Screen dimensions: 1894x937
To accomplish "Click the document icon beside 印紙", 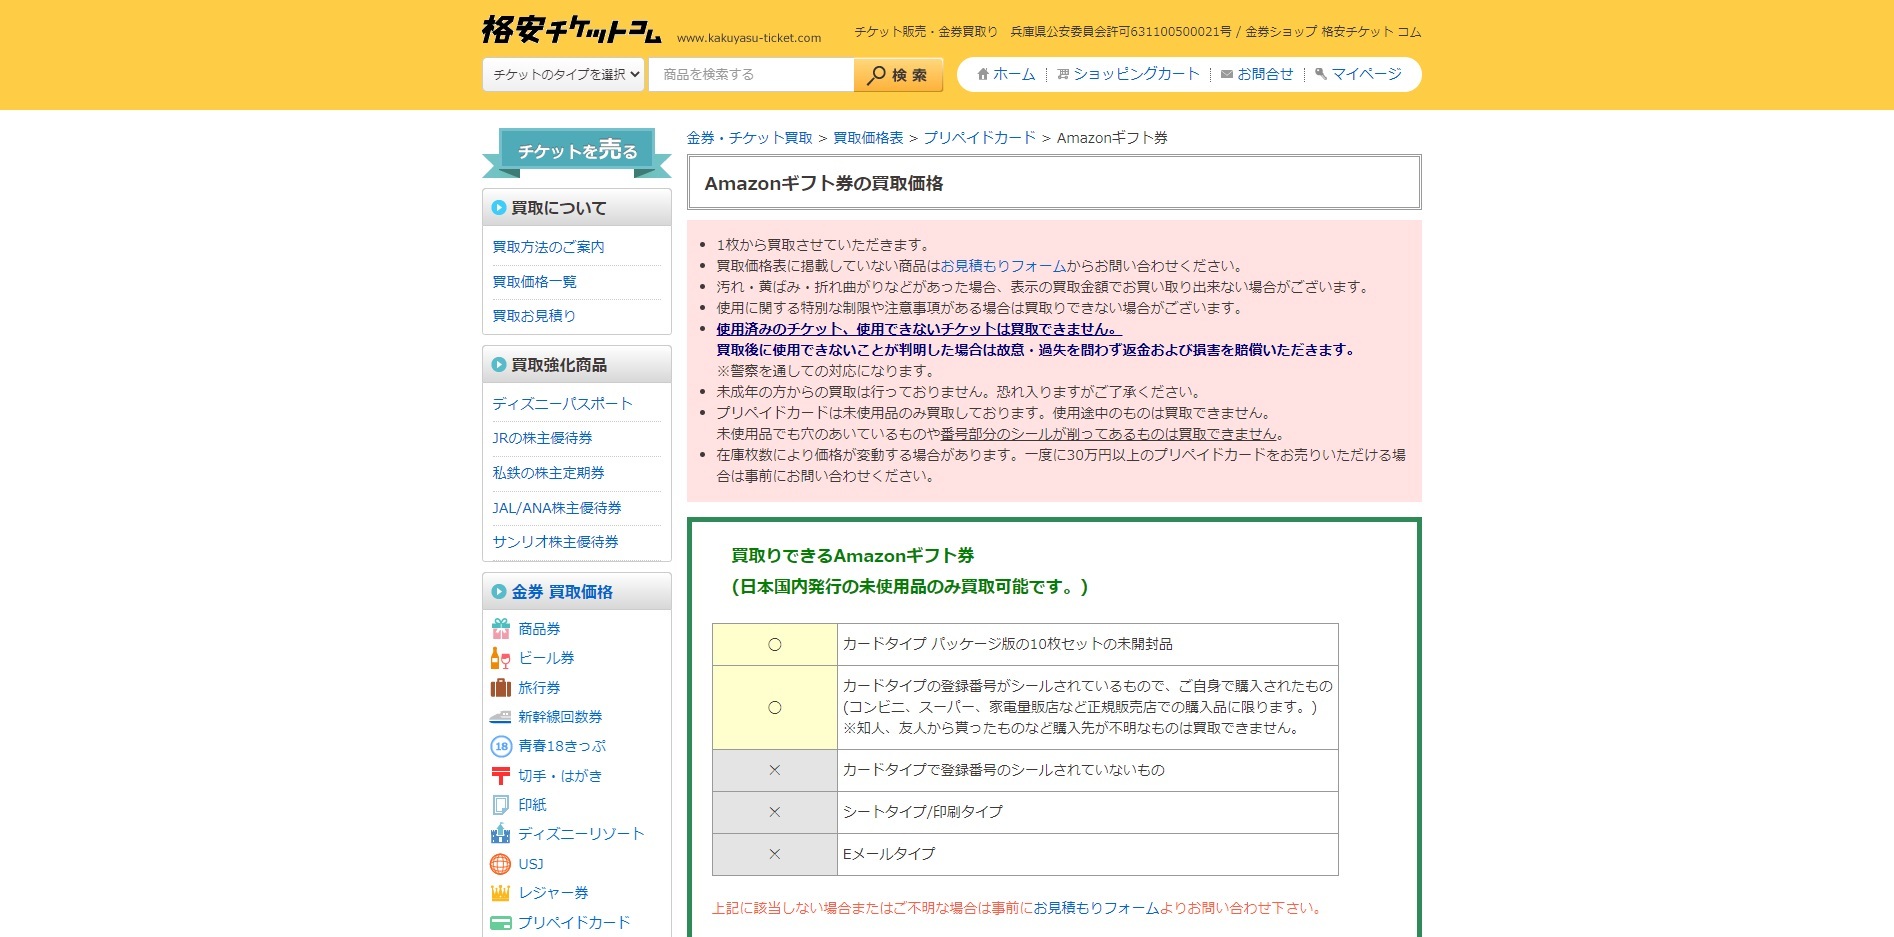I will coord(501,805).
